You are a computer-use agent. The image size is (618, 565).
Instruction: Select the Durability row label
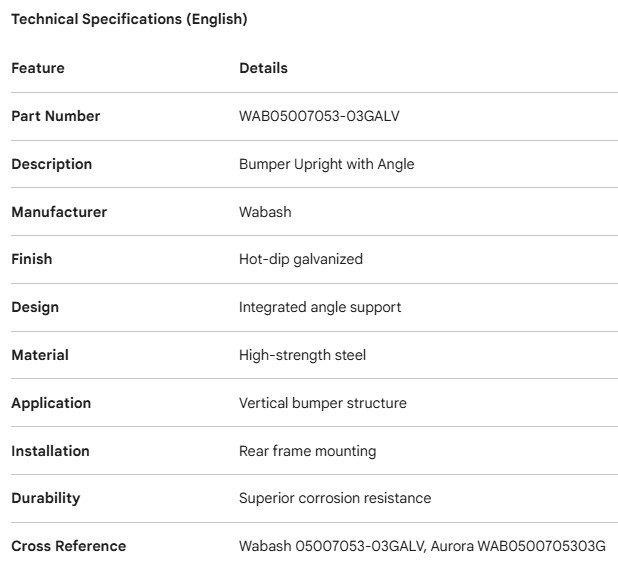click(46, 498)
